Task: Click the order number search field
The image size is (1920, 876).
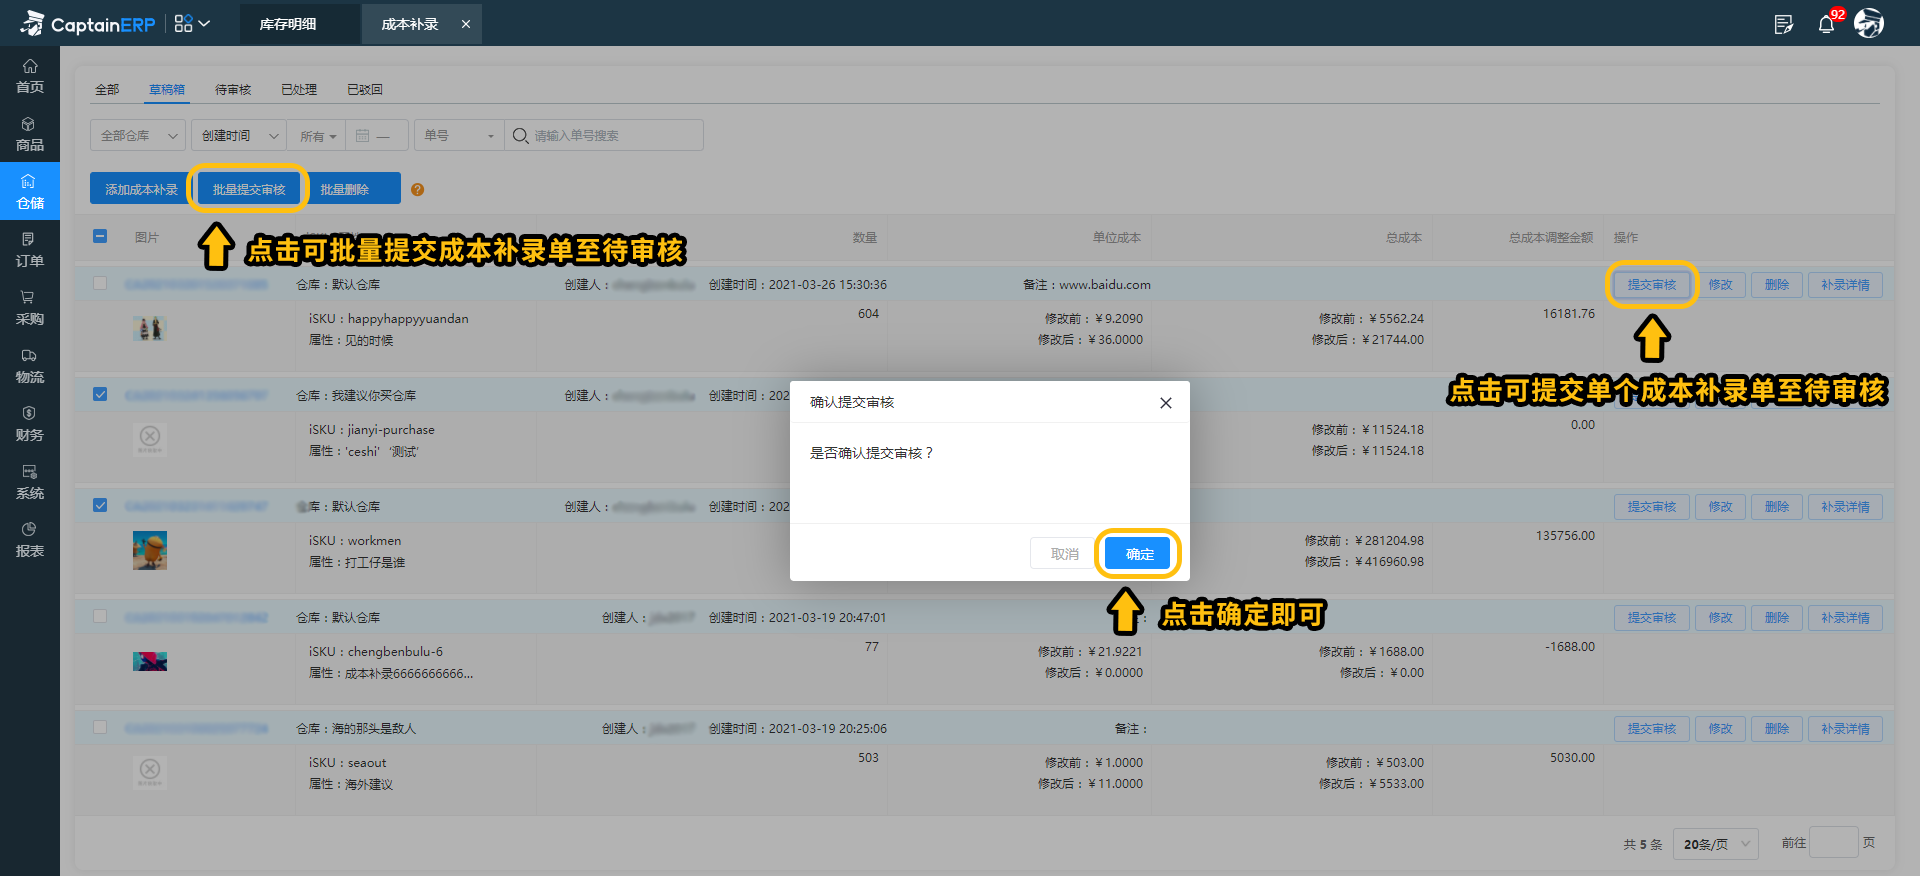Action: (x=604, y=135)
